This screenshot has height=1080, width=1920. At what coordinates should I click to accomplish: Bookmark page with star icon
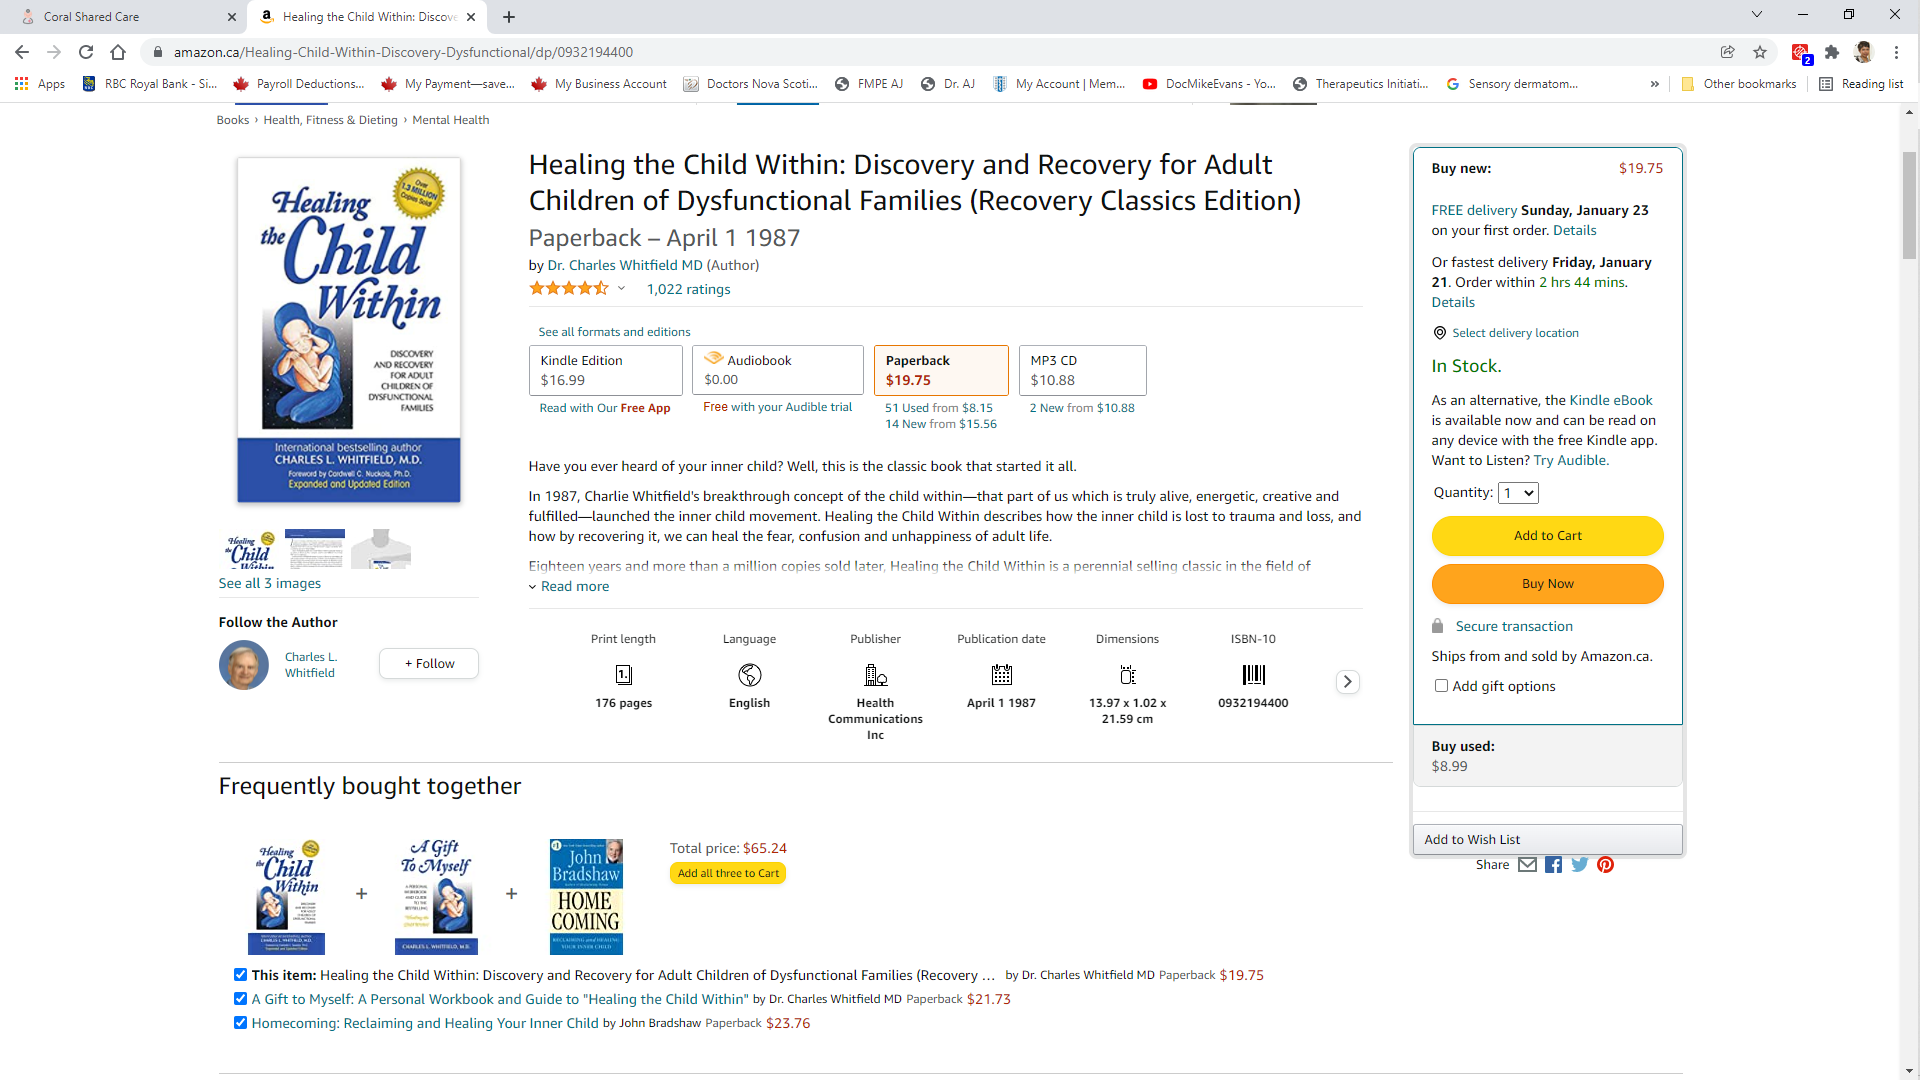pos(1760,52)
